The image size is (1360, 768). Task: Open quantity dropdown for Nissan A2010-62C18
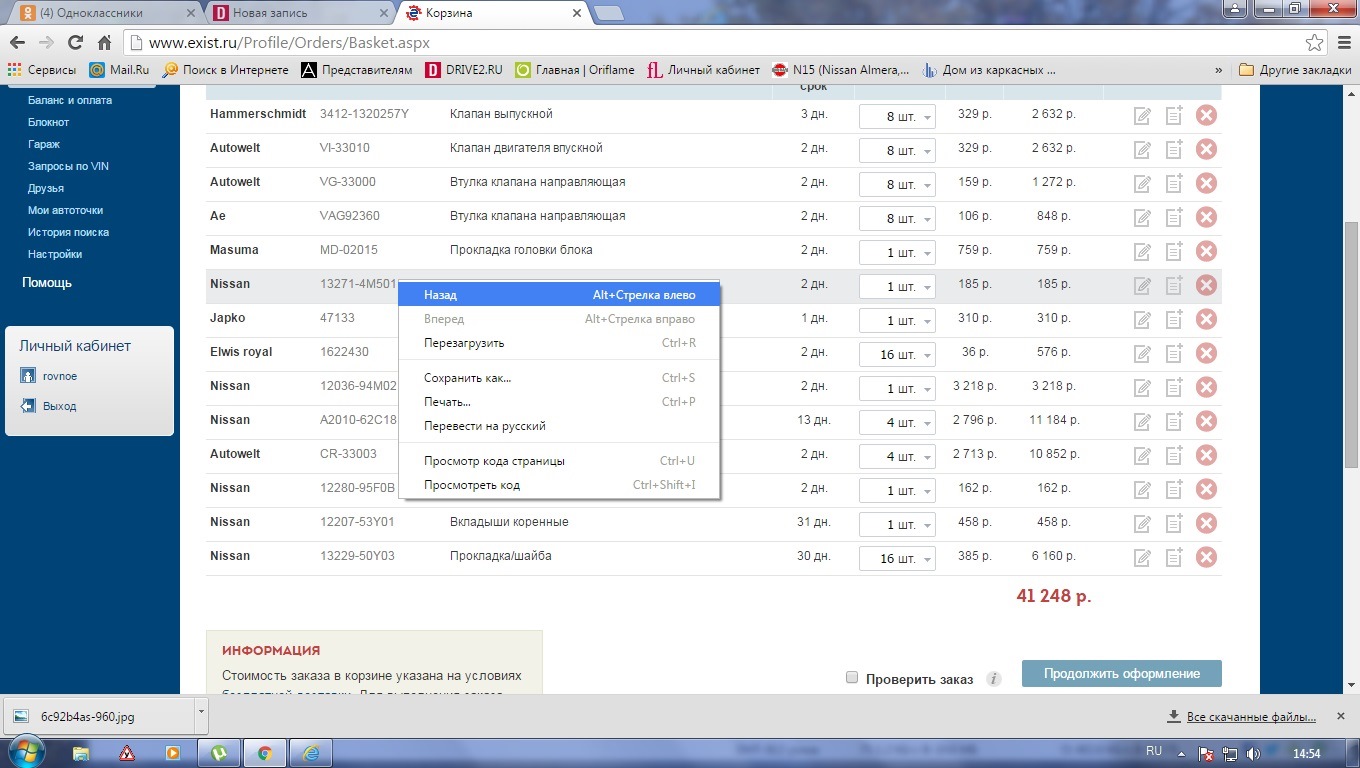tap(897, 423)
